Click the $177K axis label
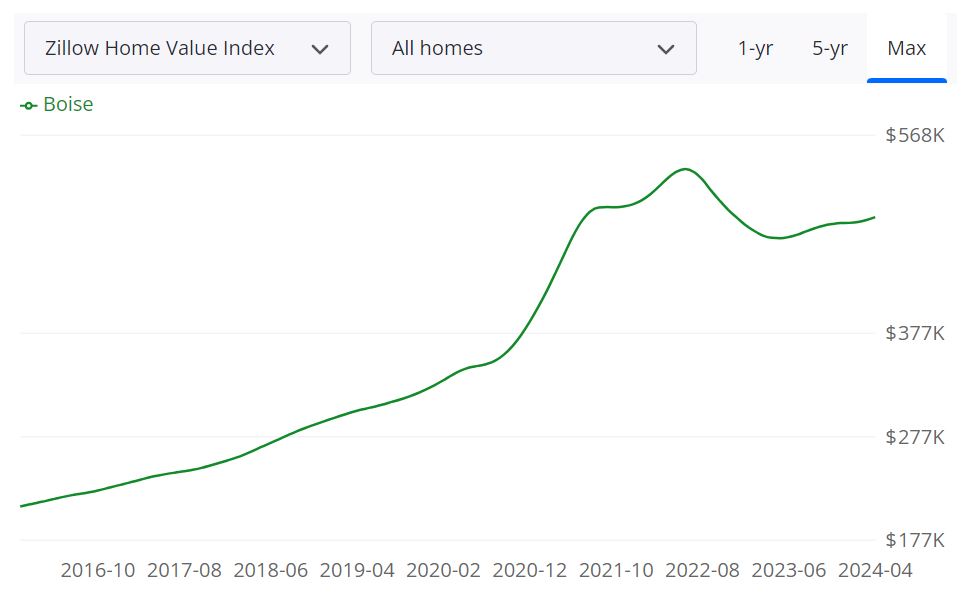 tap(915, 540)
